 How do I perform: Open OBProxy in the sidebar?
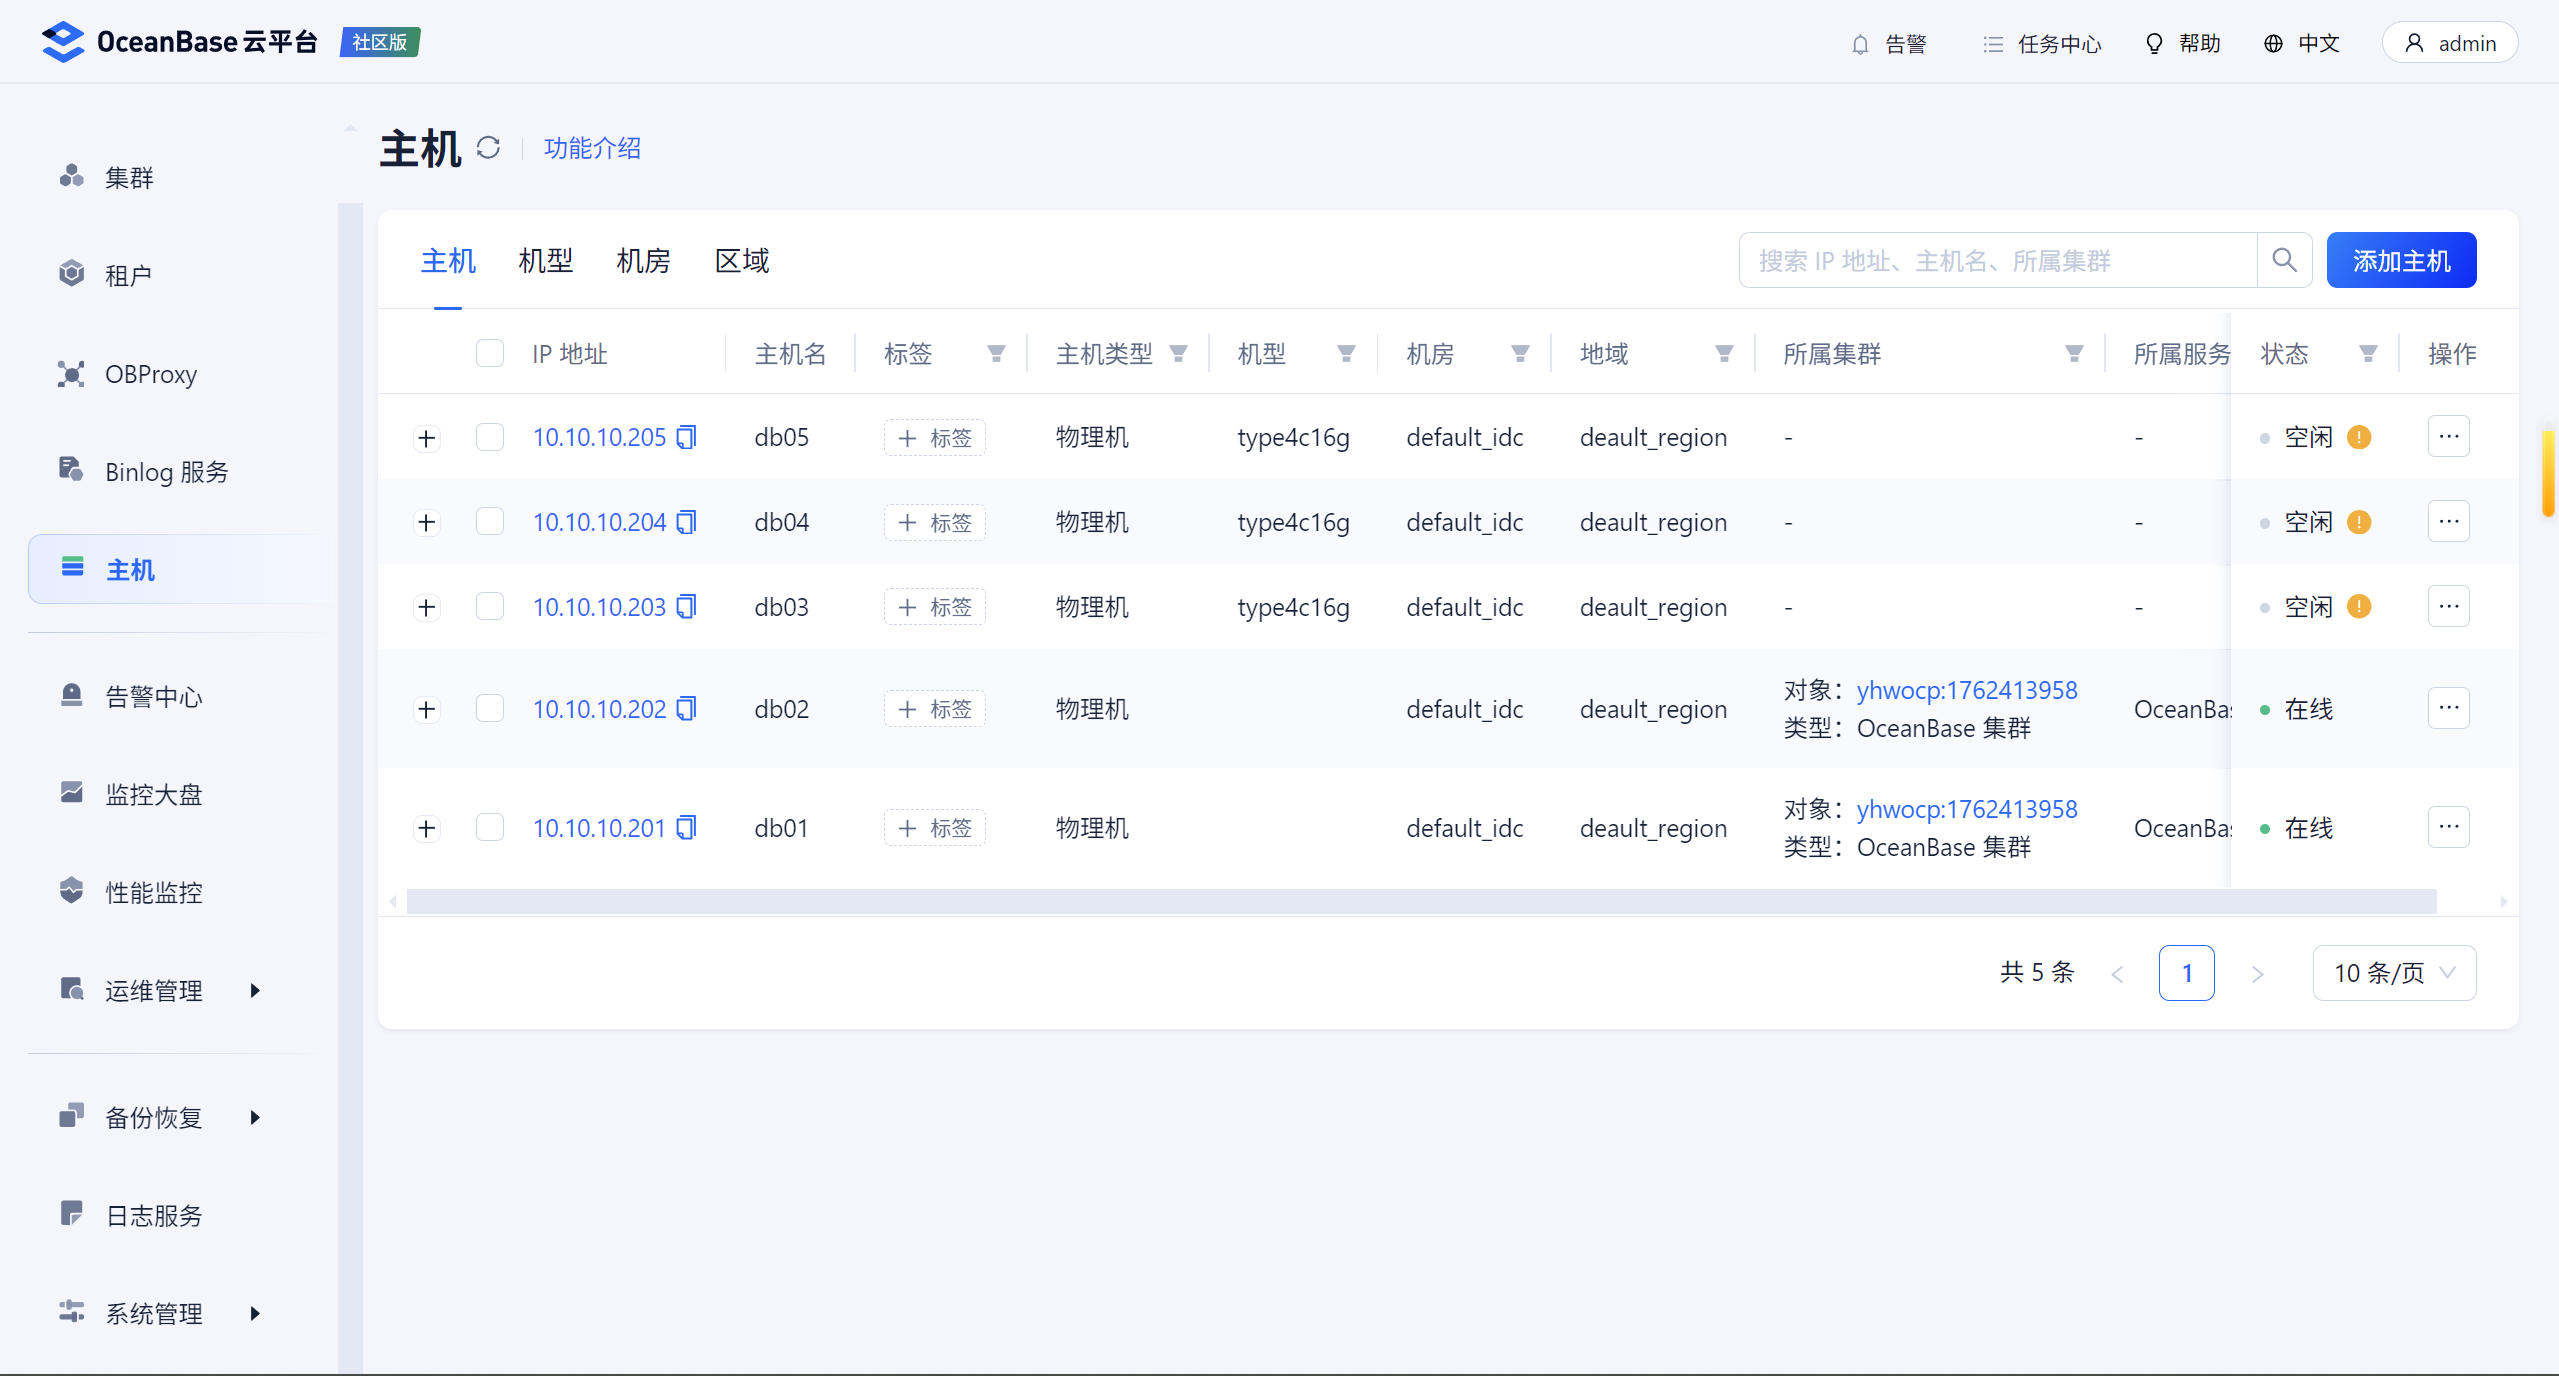pos(150,374)
